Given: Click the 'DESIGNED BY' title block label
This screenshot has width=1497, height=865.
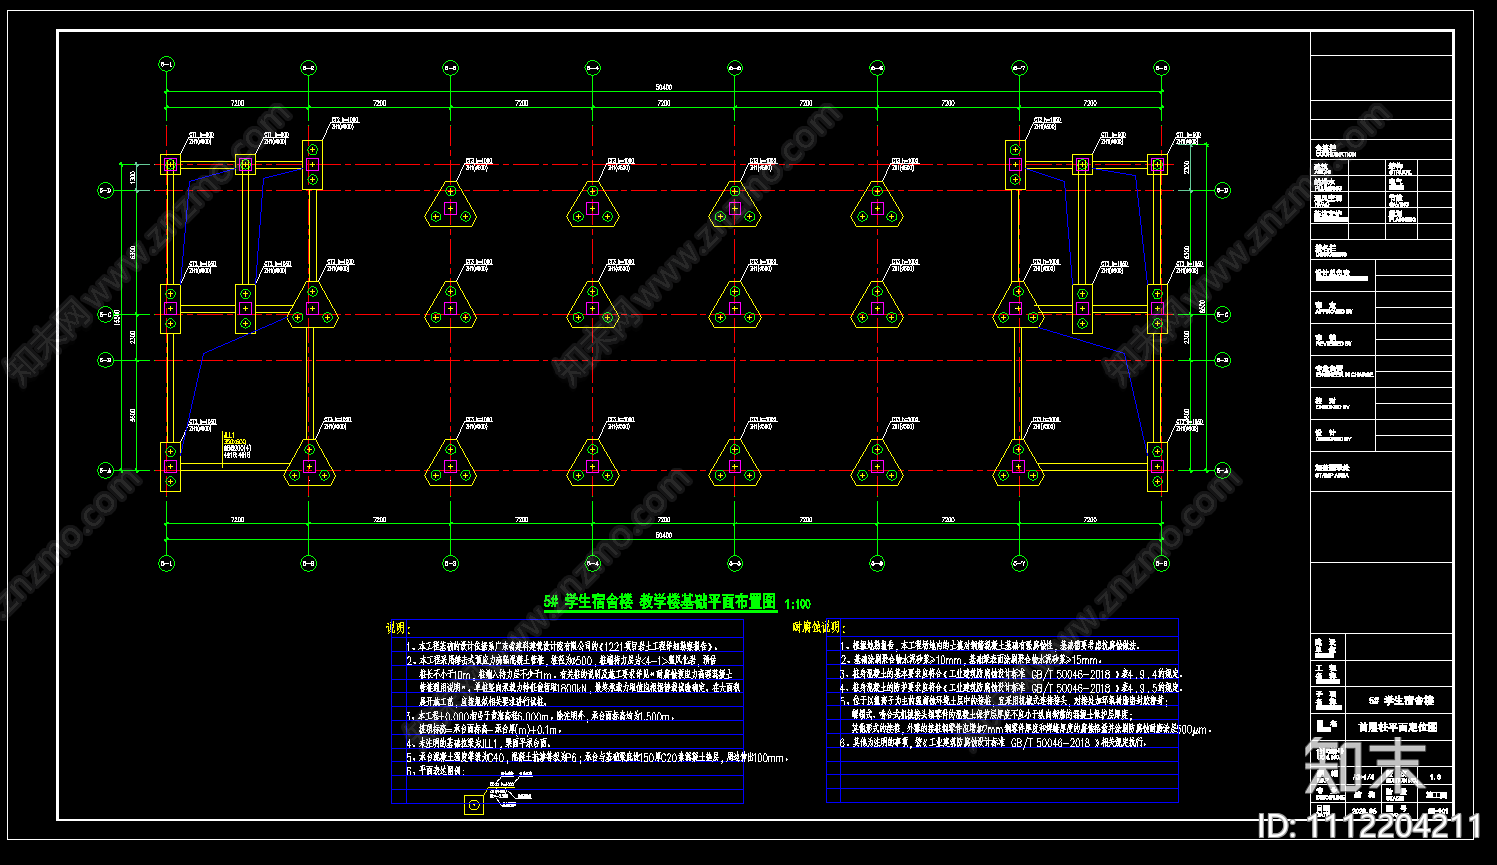Looking at the screenshot, I should pyautogui.click(x=1333, y=439).
